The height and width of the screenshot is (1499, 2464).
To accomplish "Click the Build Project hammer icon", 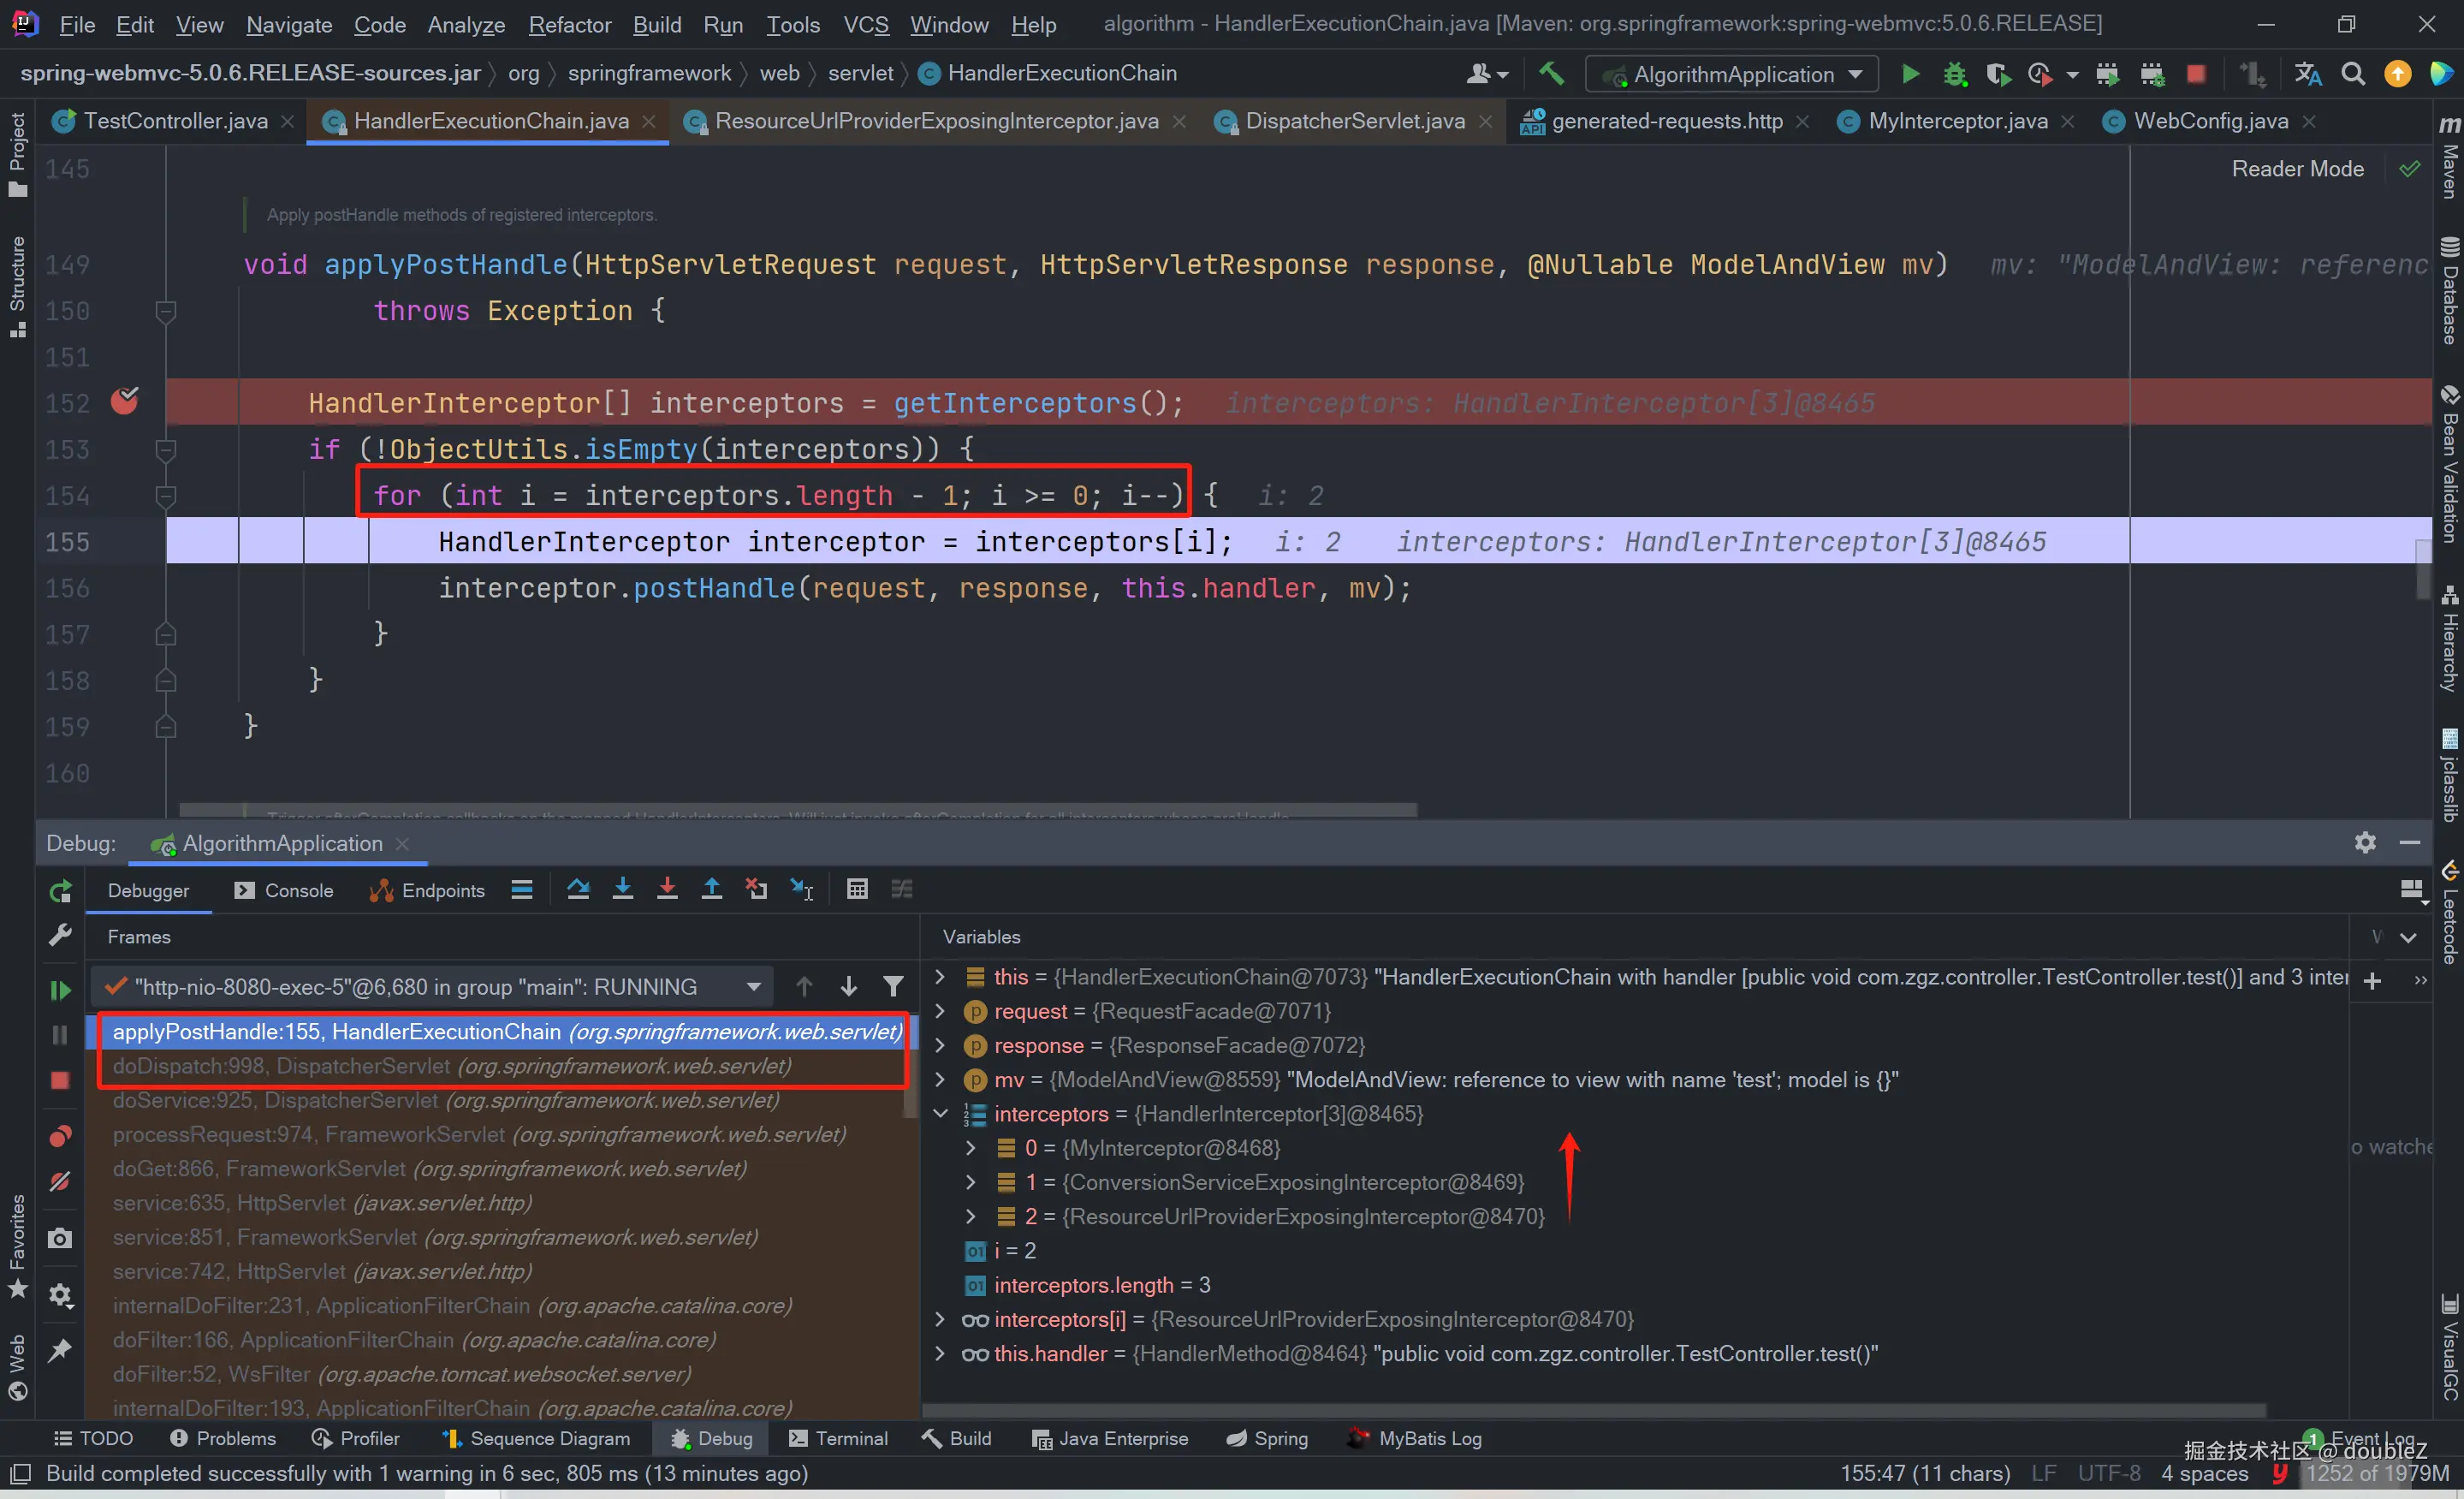I will tap(1551, 74).
